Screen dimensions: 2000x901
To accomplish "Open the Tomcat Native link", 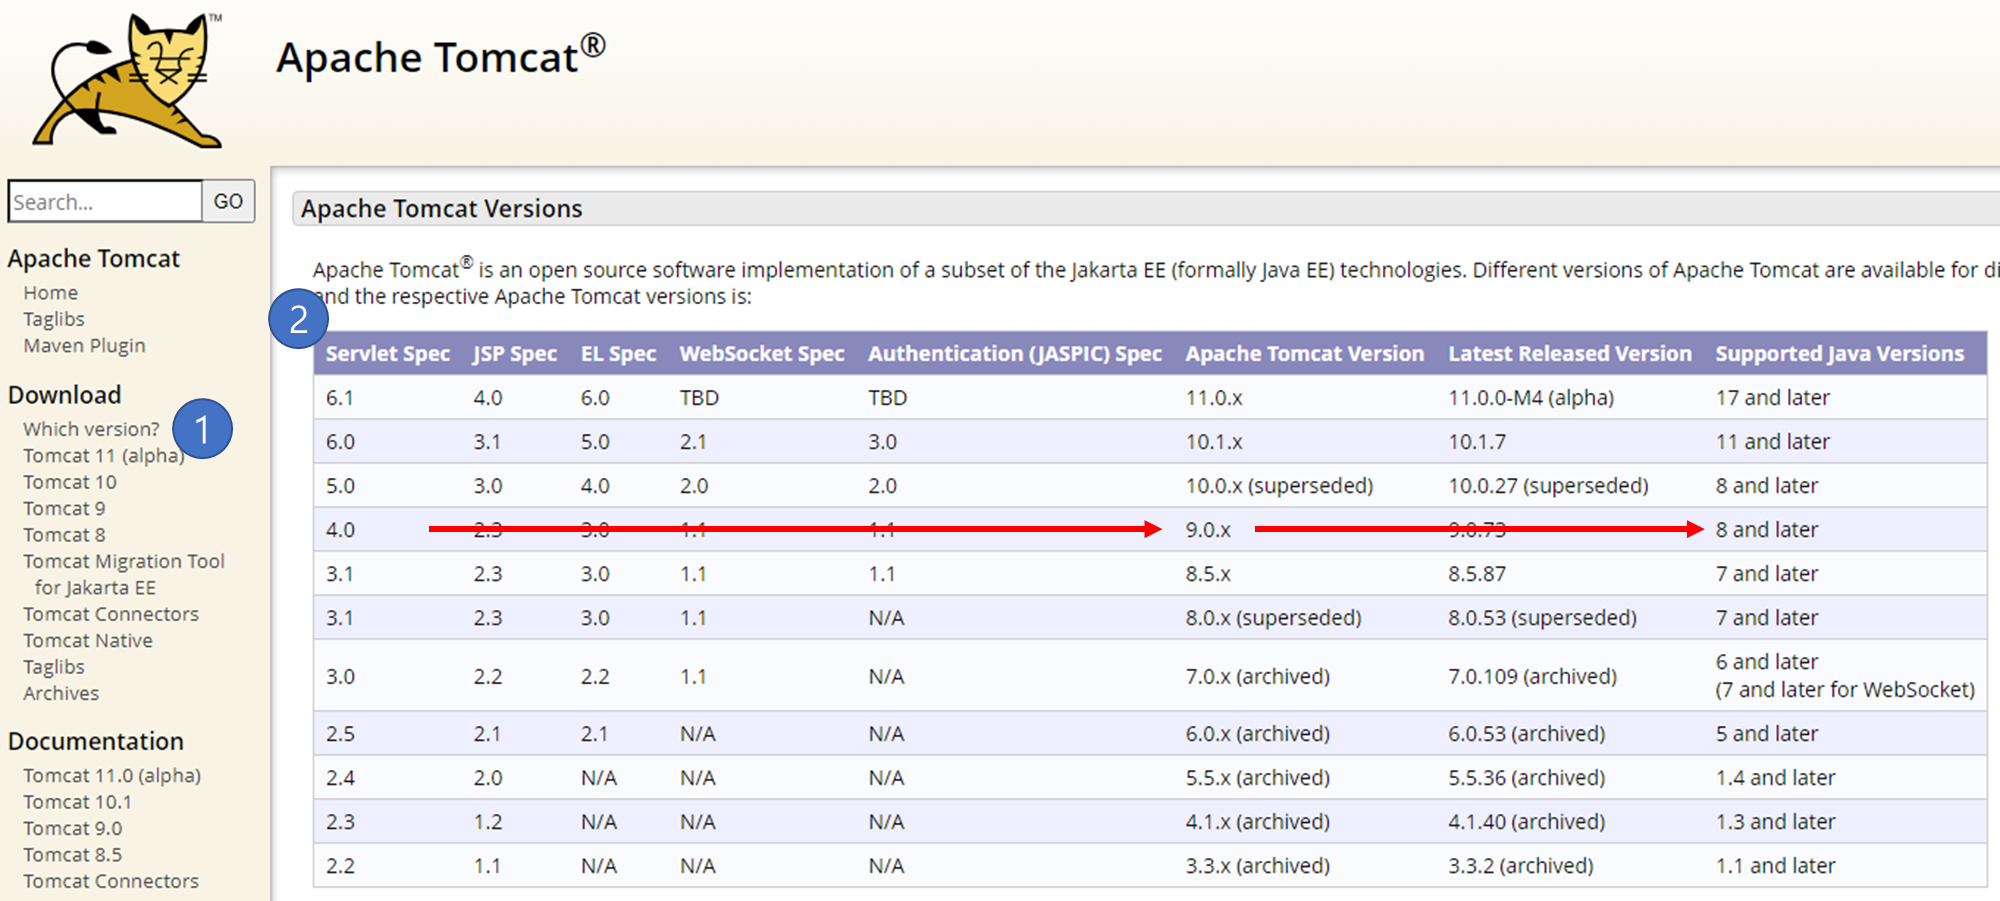I will pos(88,640).
